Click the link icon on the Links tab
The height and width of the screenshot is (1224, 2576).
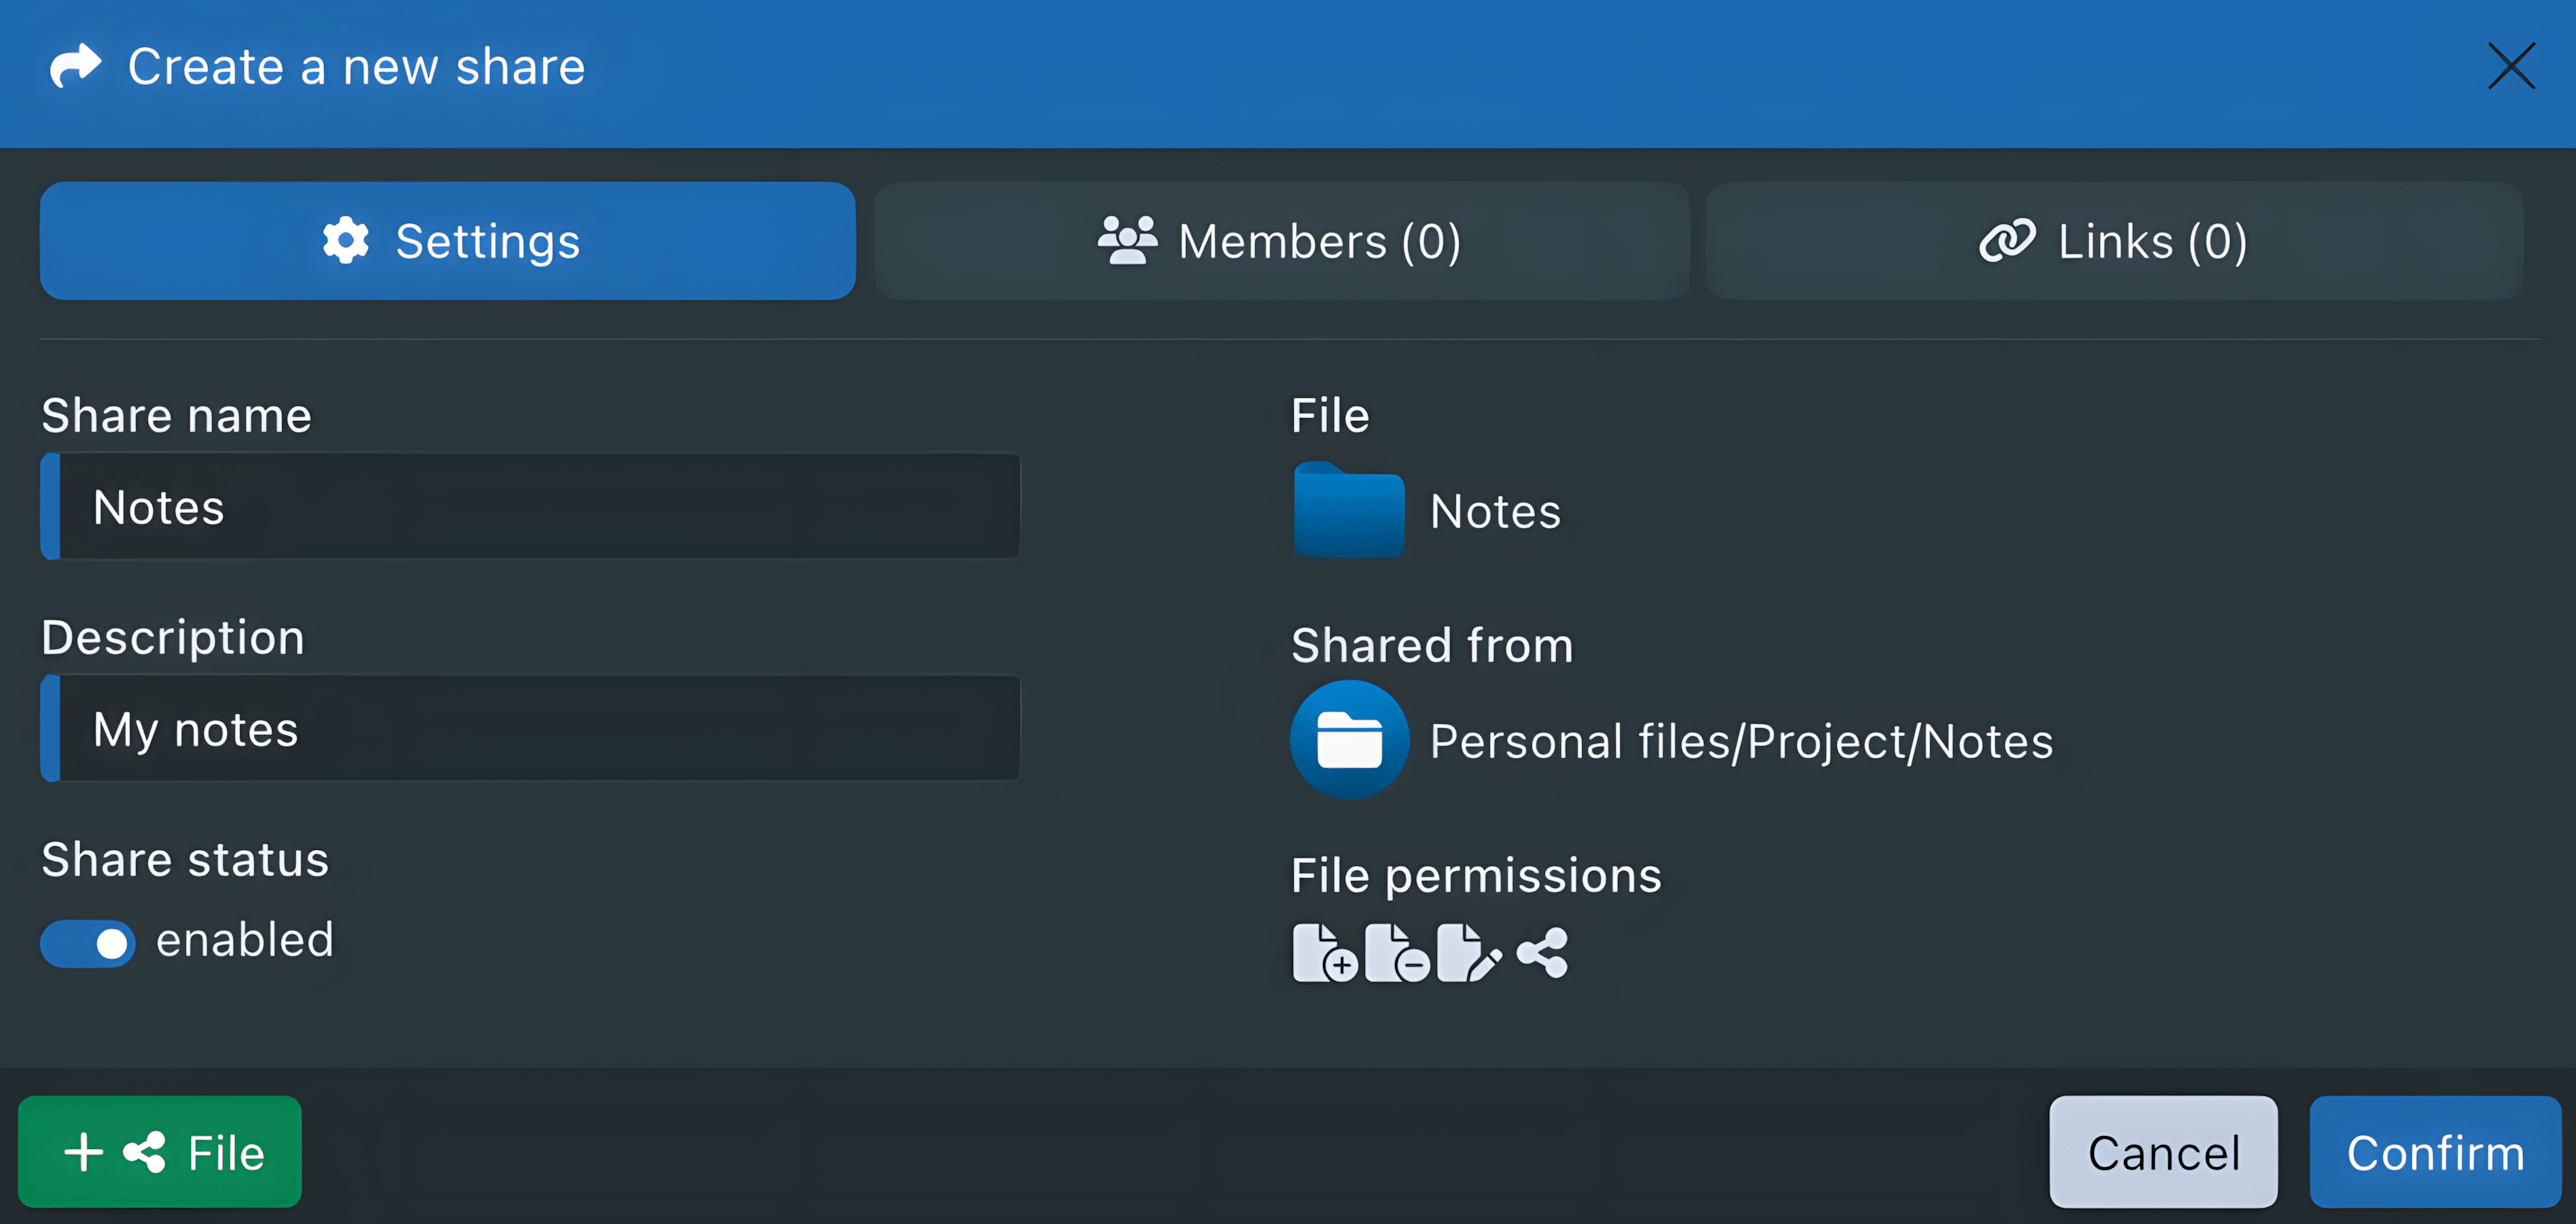pyautogui.click(x=2007, y=240)
